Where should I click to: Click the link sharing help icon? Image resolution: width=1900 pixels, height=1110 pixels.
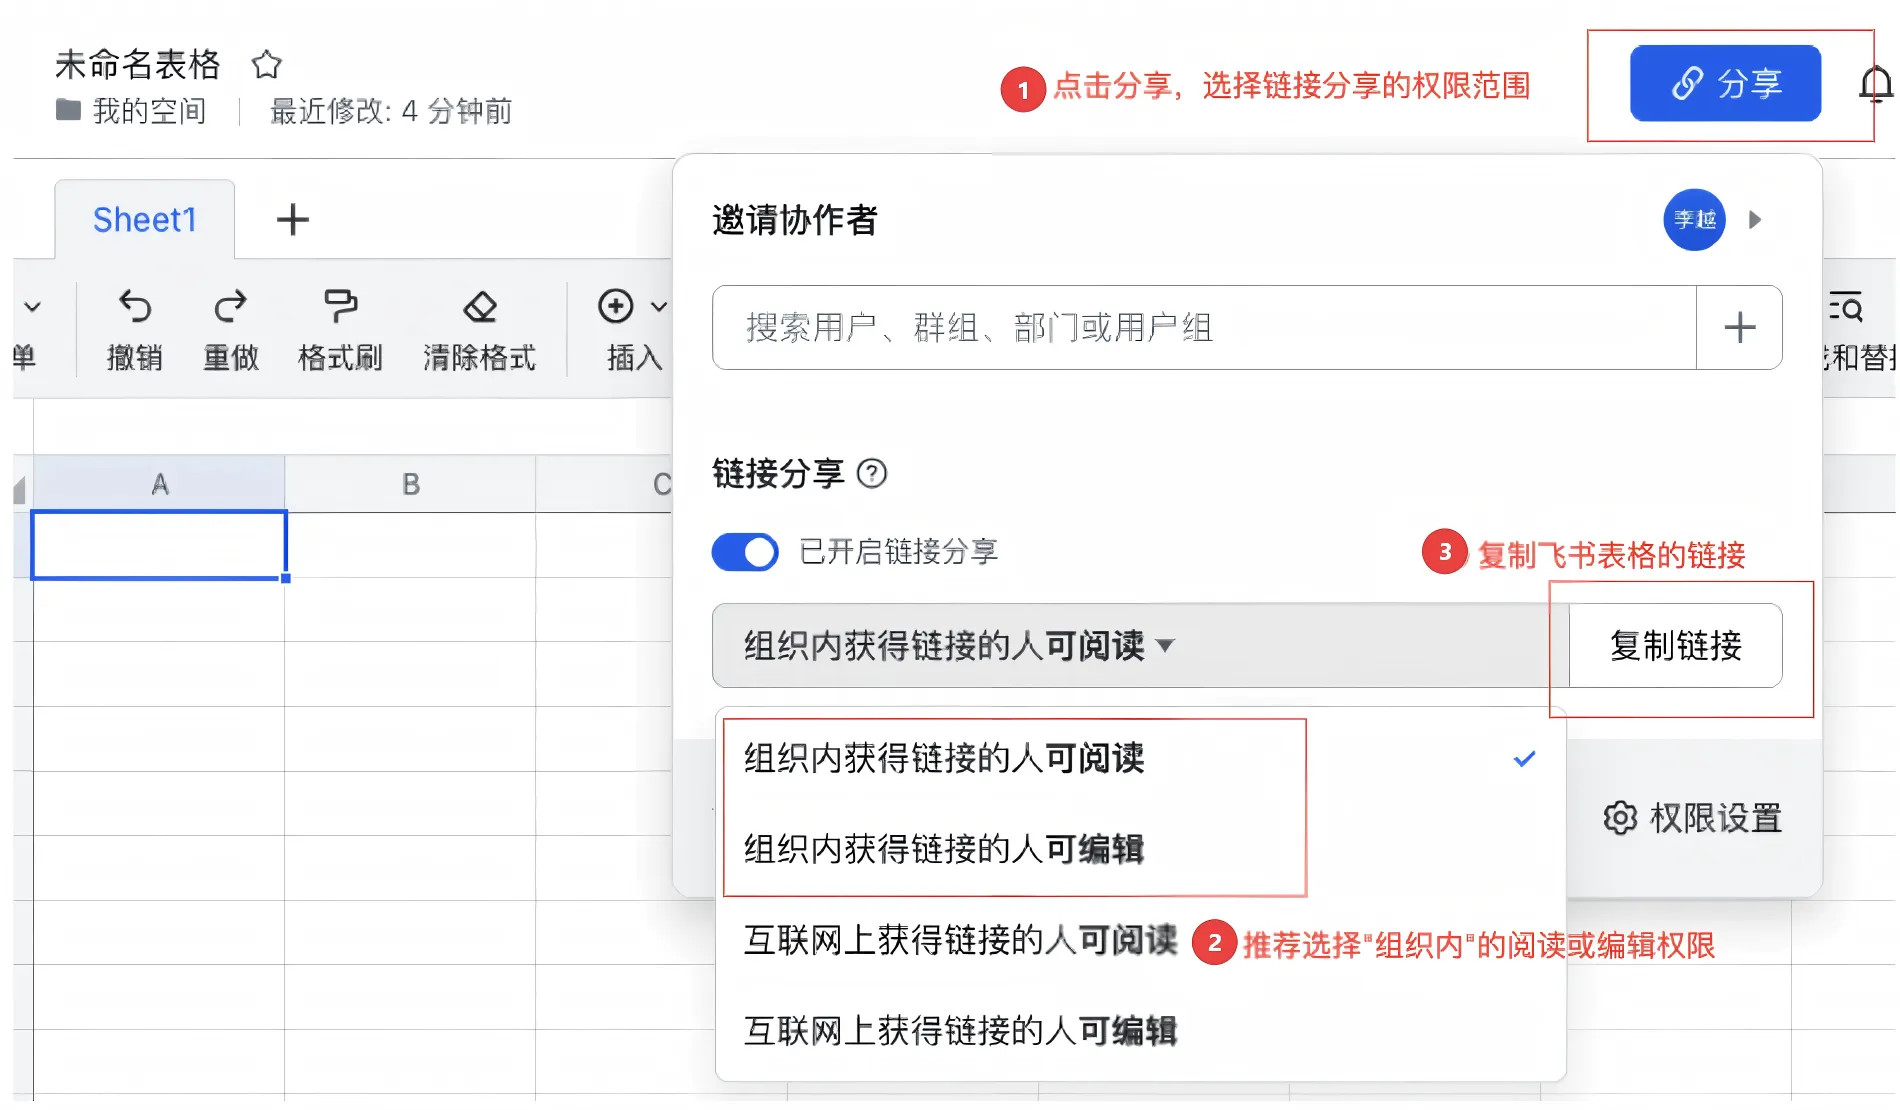point(872,473)
